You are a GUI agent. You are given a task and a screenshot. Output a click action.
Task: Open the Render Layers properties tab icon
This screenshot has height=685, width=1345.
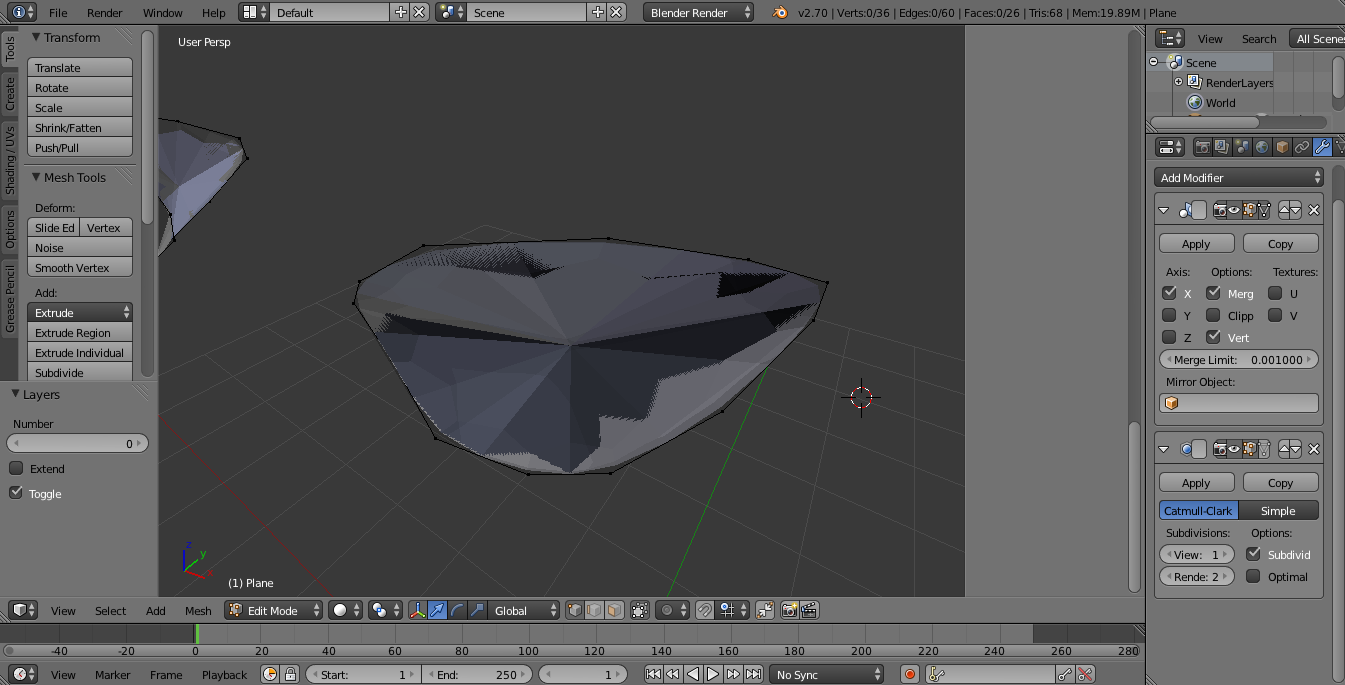[x=1222, y=147]
